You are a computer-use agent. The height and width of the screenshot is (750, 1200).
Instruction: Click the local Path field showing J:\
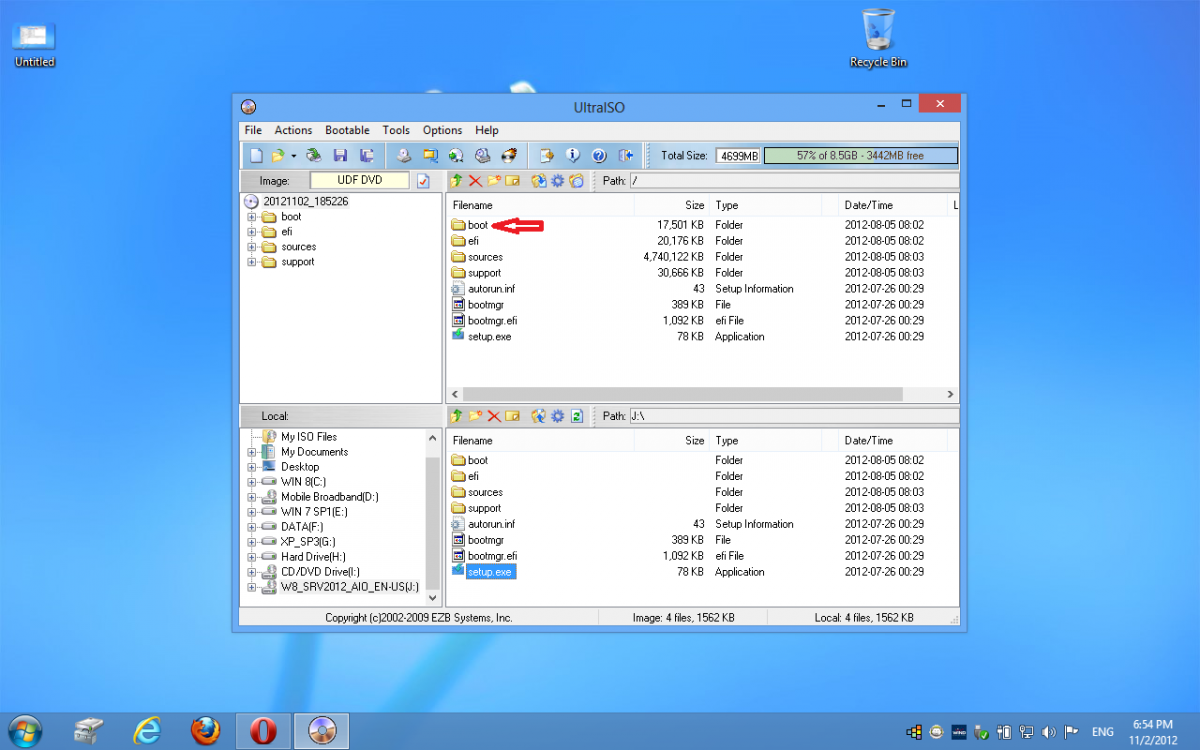point(795,416)
